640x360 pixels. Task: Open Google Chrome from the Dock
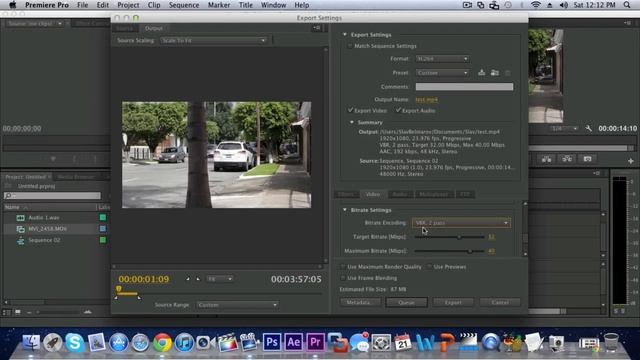tap(162, 342)
